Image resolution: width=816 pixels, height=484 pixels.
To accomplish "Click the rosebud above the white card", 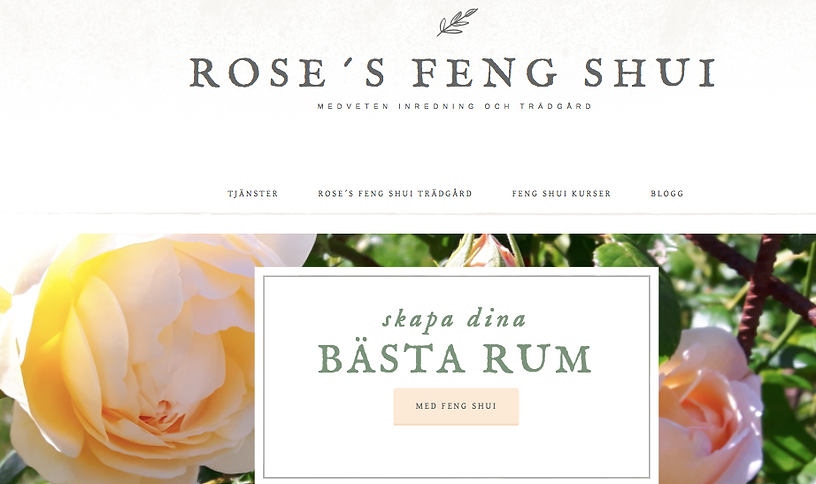I will (487, 250).
